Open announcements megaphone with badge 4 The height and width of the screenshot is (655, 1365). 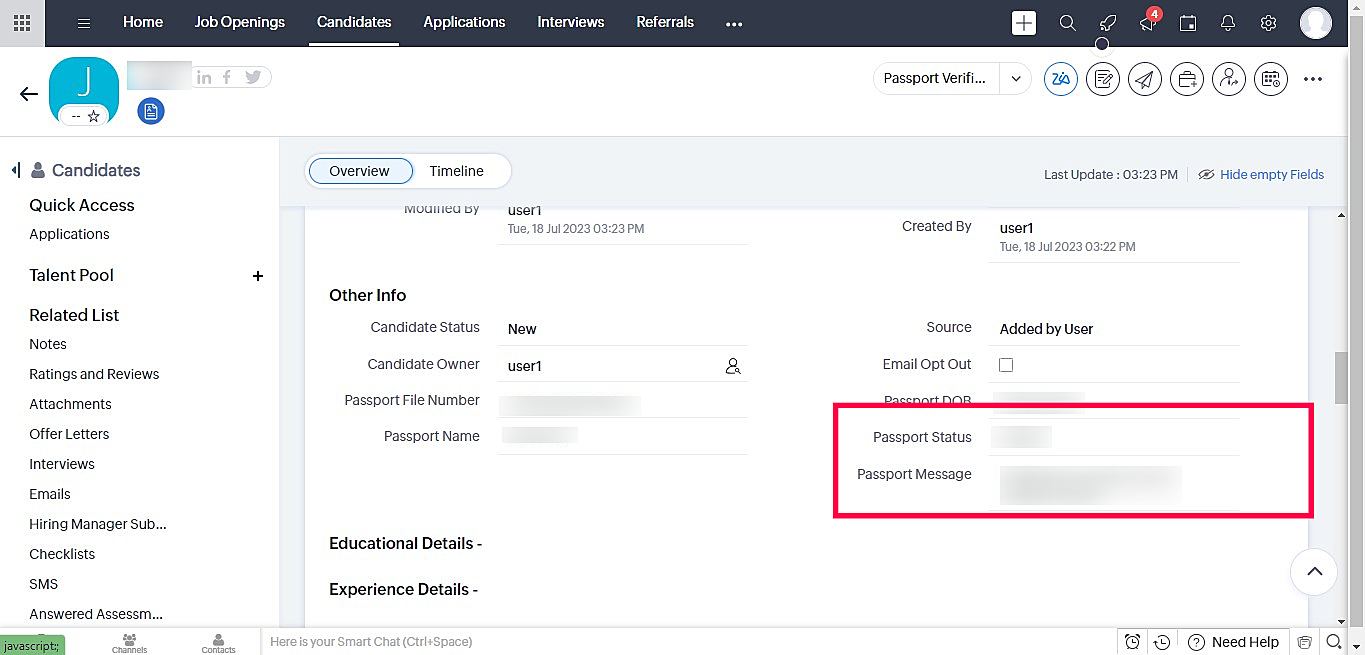pyautogui.click(x=1148, y=22)
